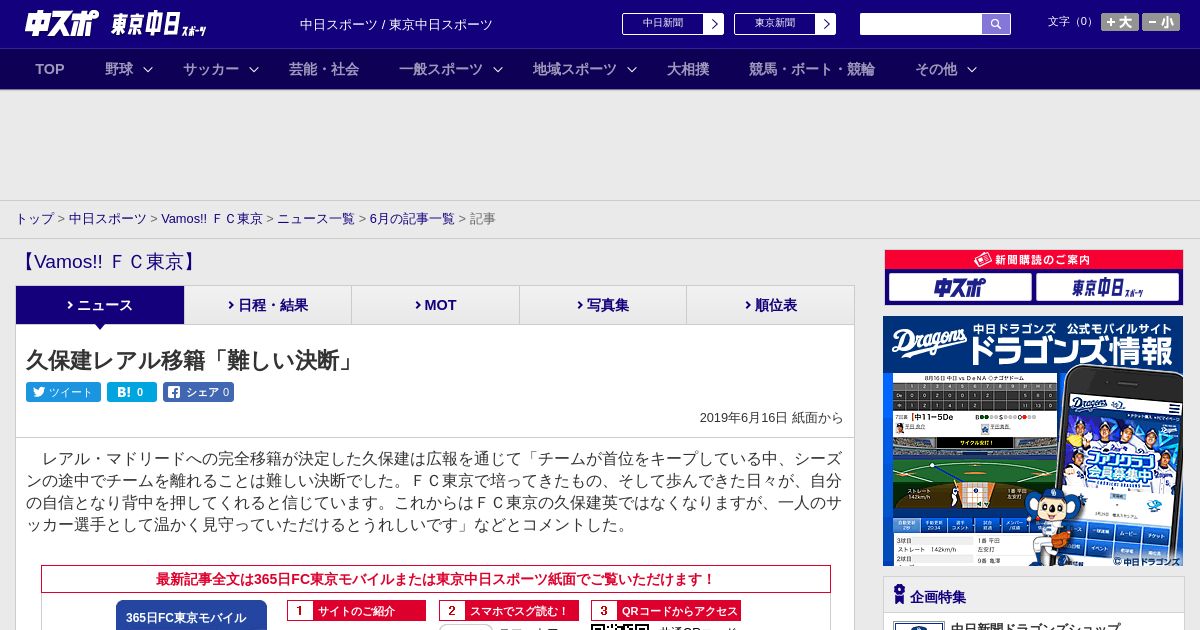The image size is (1200, 630).
Task: Open the 中日新聞 link button
Action: coord(672,24)
